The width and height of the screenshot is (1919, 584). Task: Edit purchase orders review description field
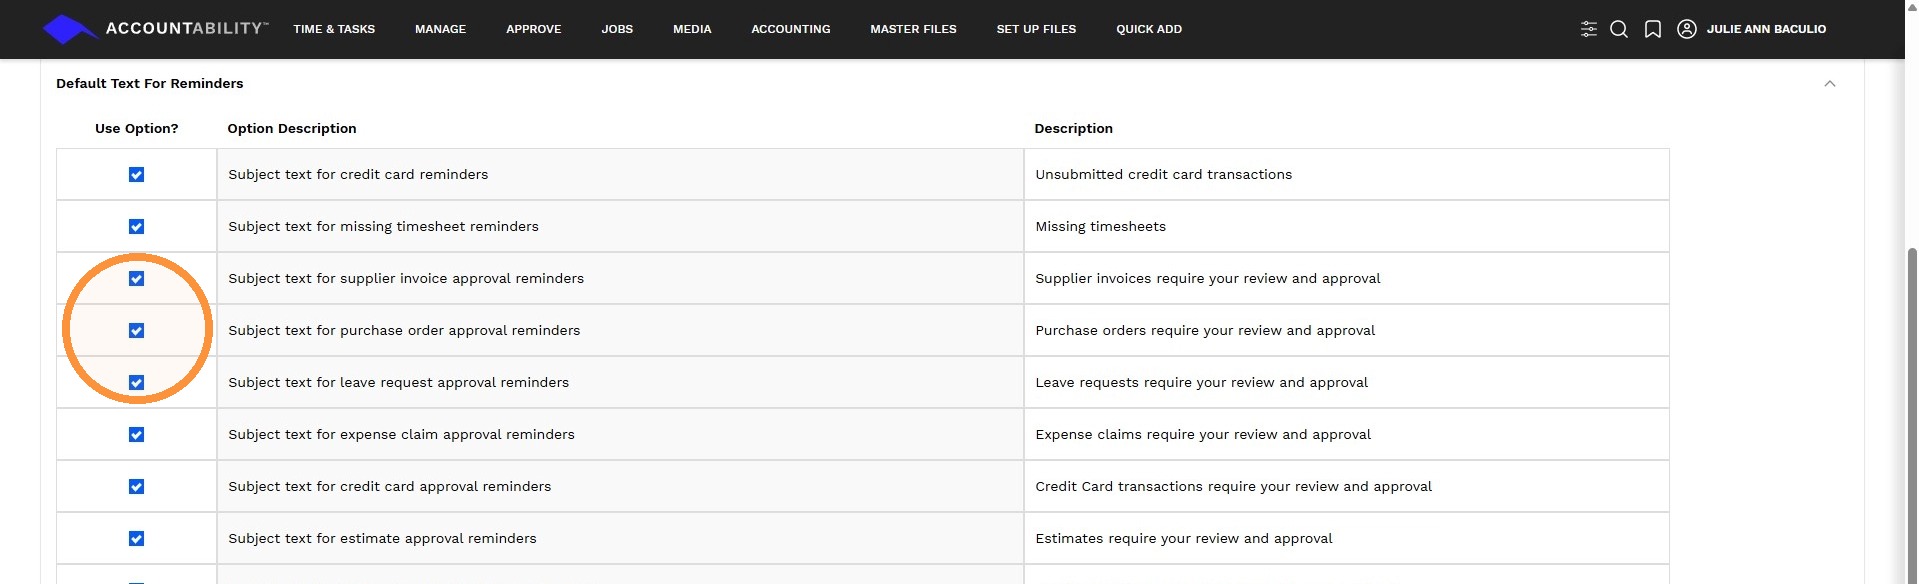(1347, 330)
